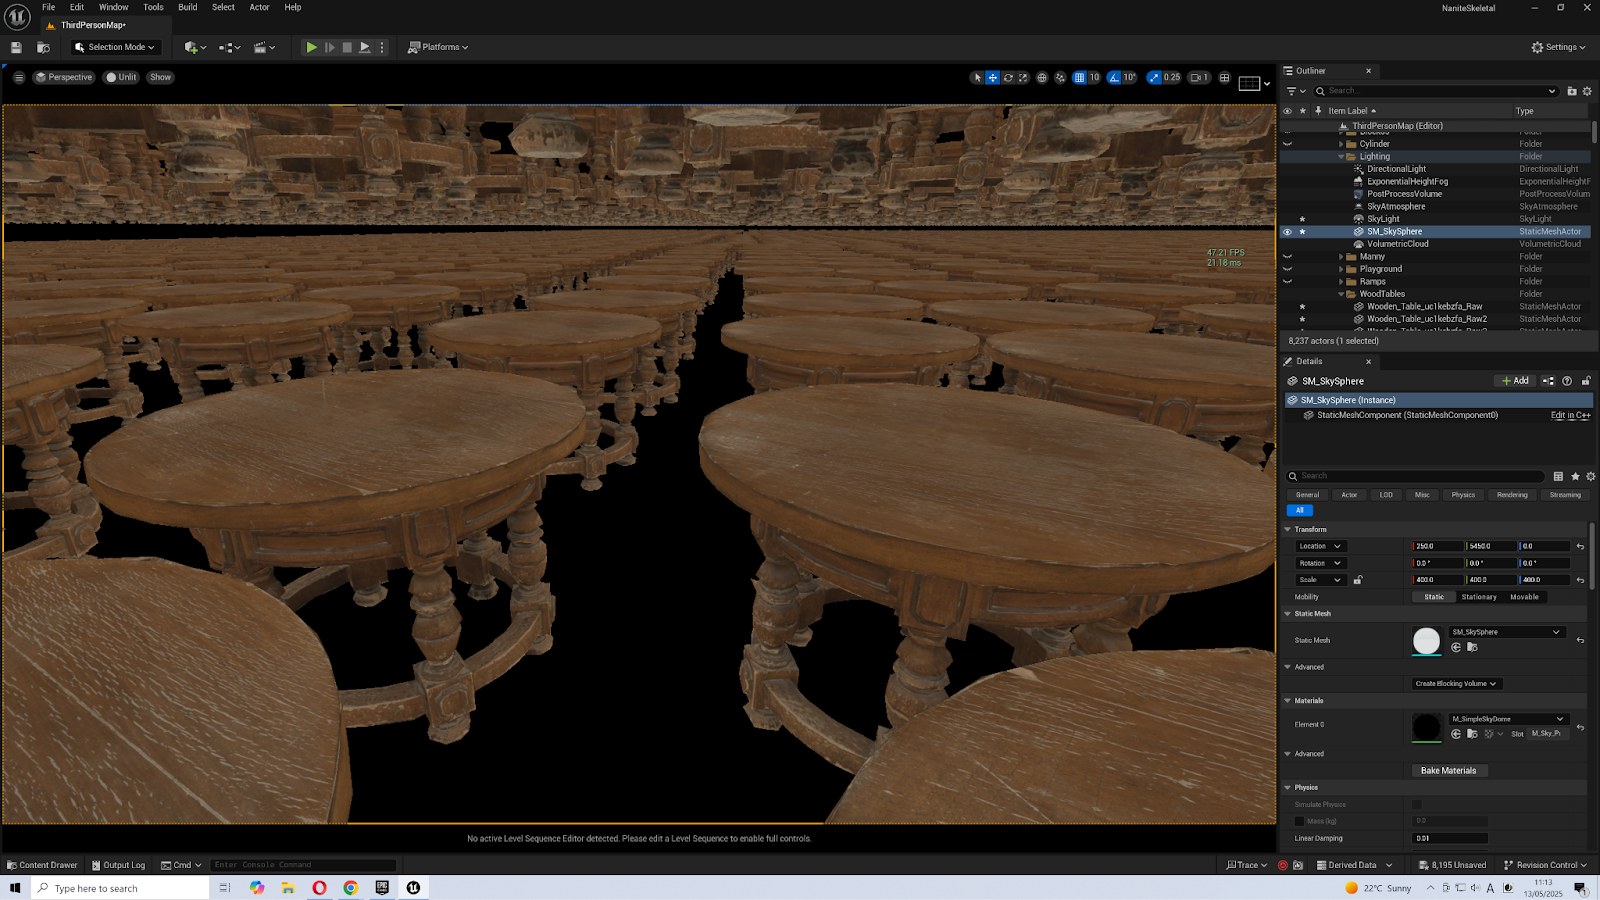Open Scale type dropdown
Viewport: 1600px width, 900px height.
[1320, 580]
